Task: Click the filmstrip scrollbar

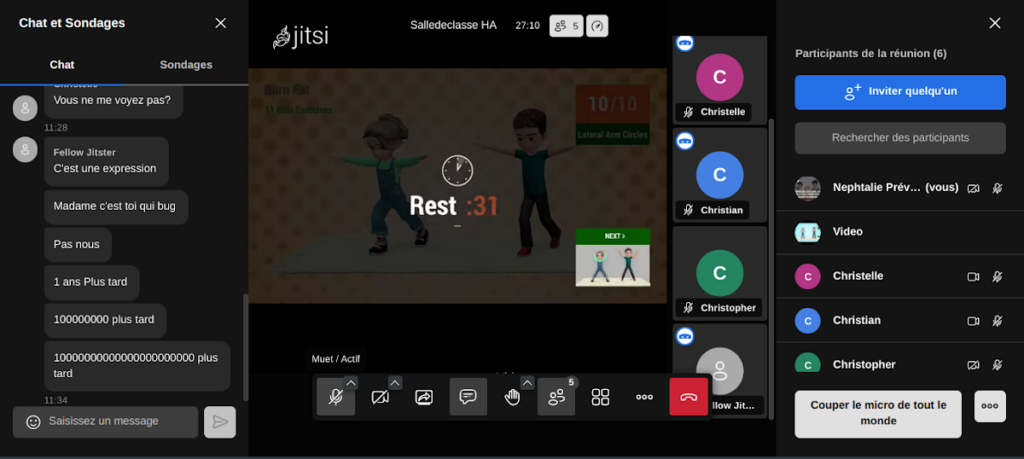Action: click(771, 268)
